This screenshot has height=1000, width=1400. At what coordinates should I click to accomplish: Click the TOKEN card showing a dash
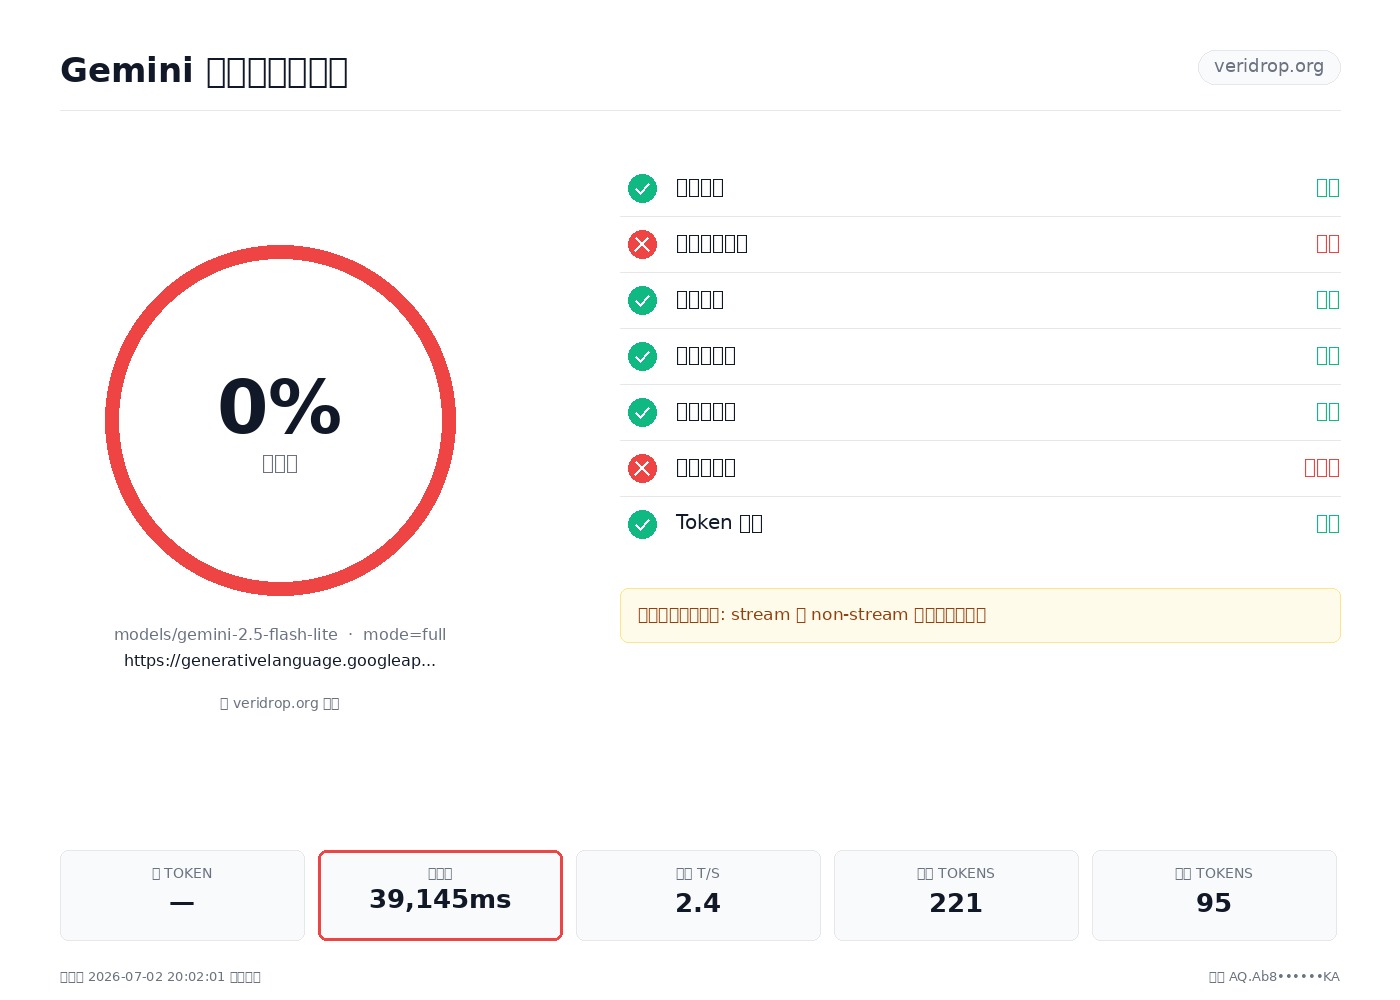pos(182,895)
